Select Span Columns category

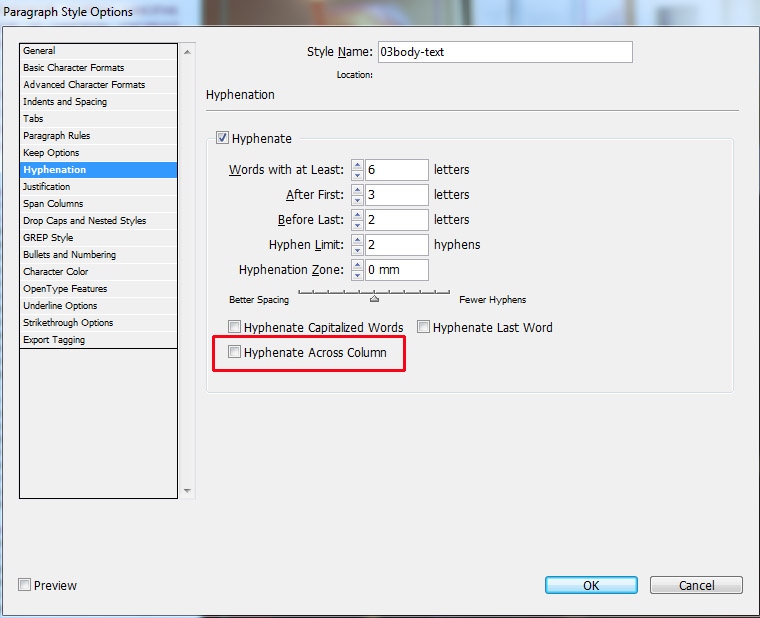(x=98, y=204)
